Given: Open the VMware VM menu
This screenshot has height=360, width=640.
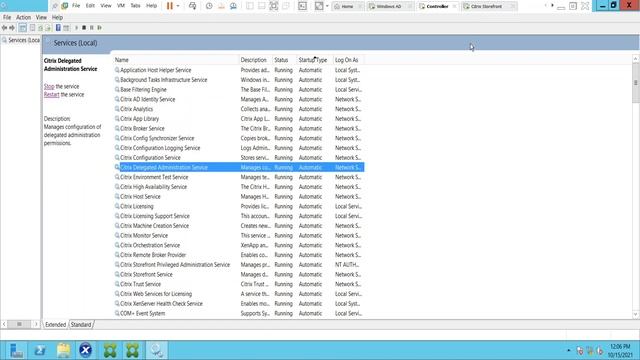Looking at the screenshot, I should 121,6.
